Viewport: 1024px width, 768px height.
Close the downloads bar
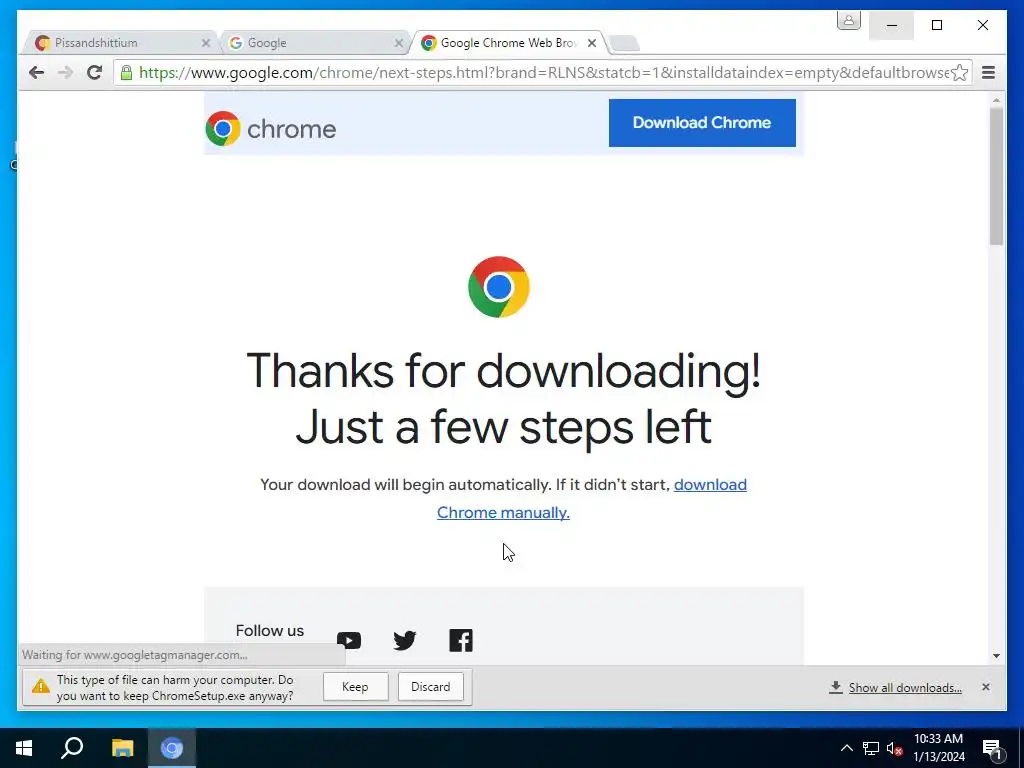coord(985,687)
